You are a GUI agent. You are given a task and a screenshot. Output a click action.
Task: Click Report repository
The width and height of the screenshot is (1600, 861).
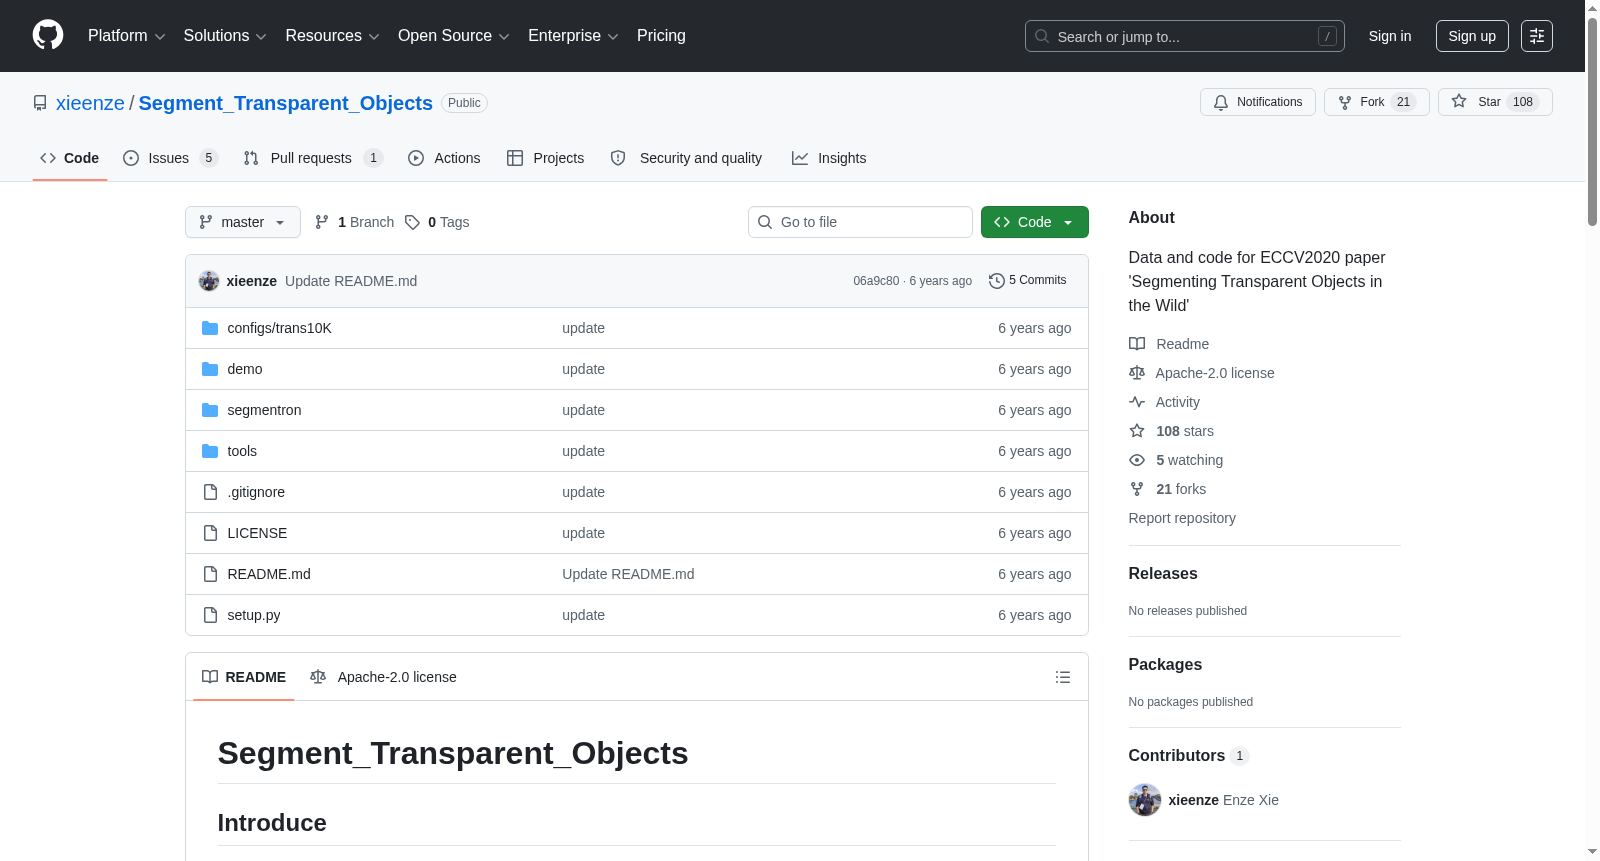click(1182, 518)
